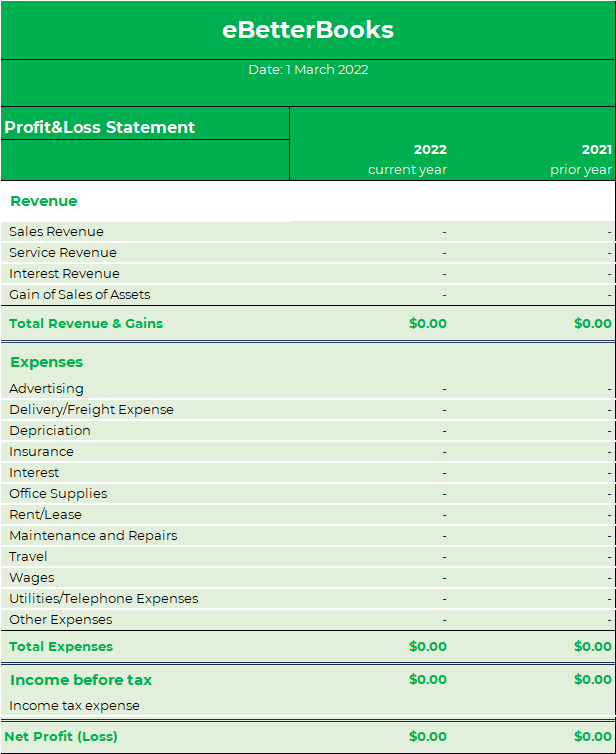Click the Total Expenses 2022 value
The height and width of the screenshot is (754, 616).
tap(427, 647)
